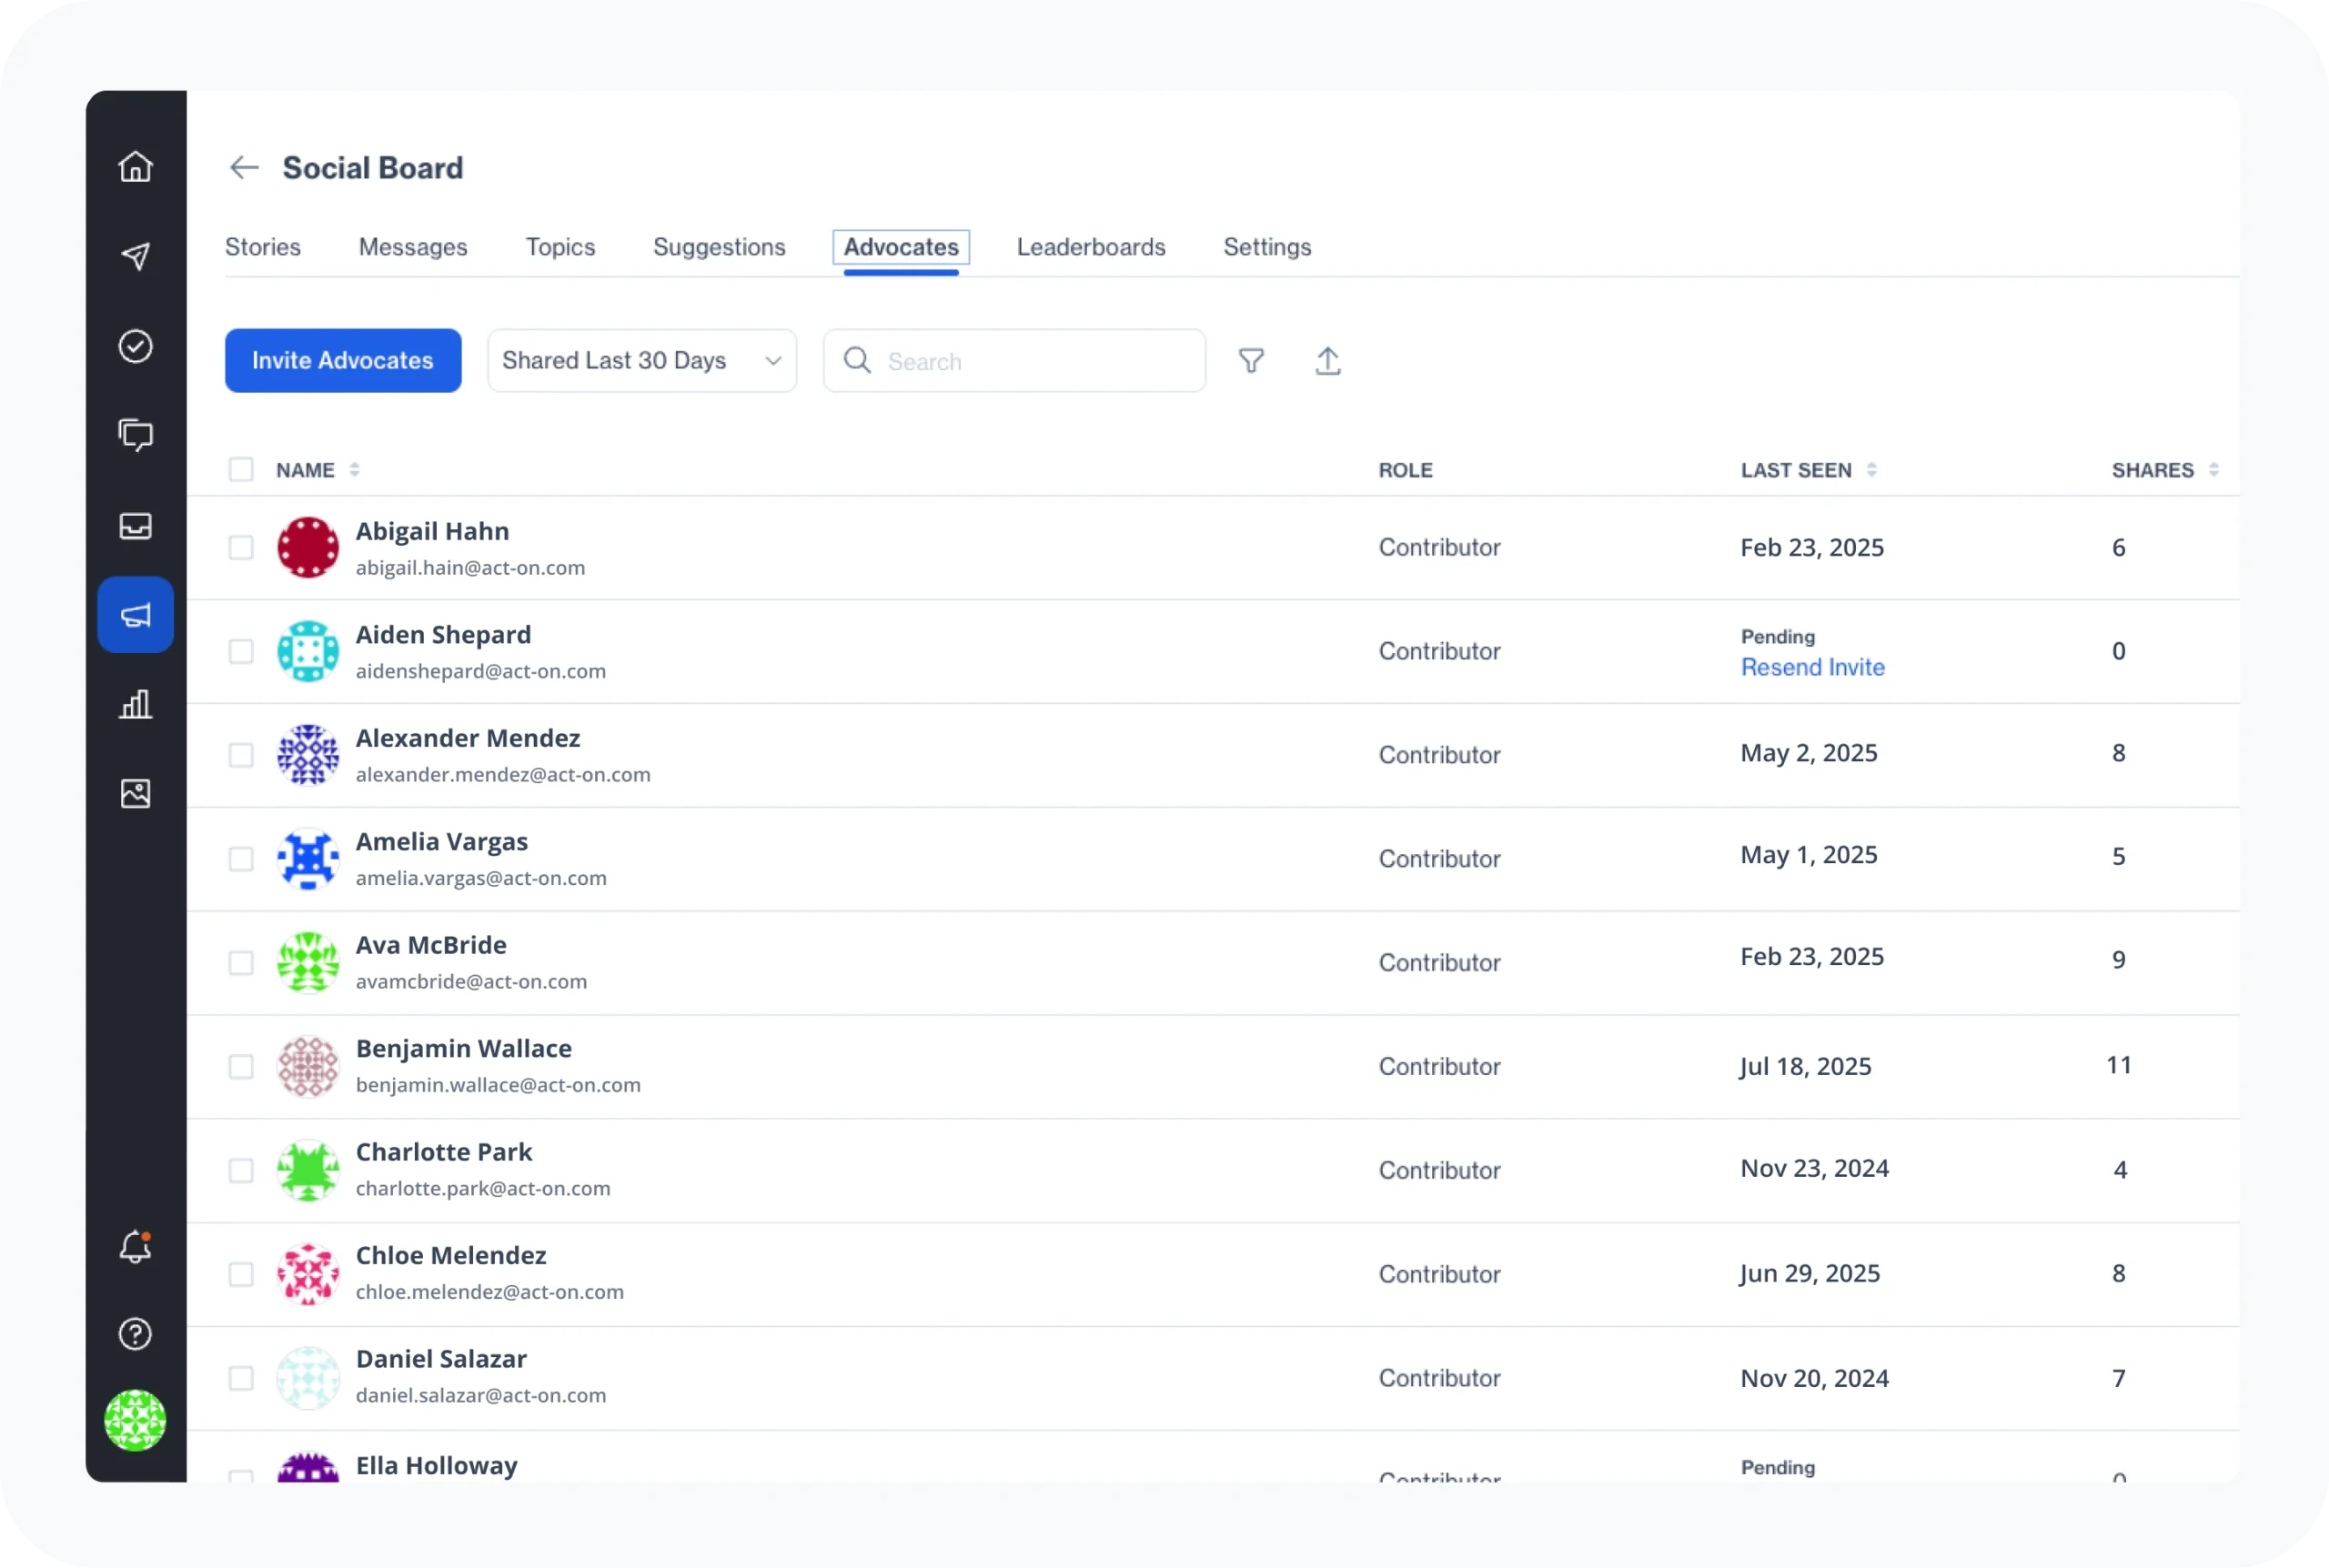Open the inbox tray sidebar icon
Image resolution: width=2329 pixels, height=1568 pixels.
click(x=135, y=525)
